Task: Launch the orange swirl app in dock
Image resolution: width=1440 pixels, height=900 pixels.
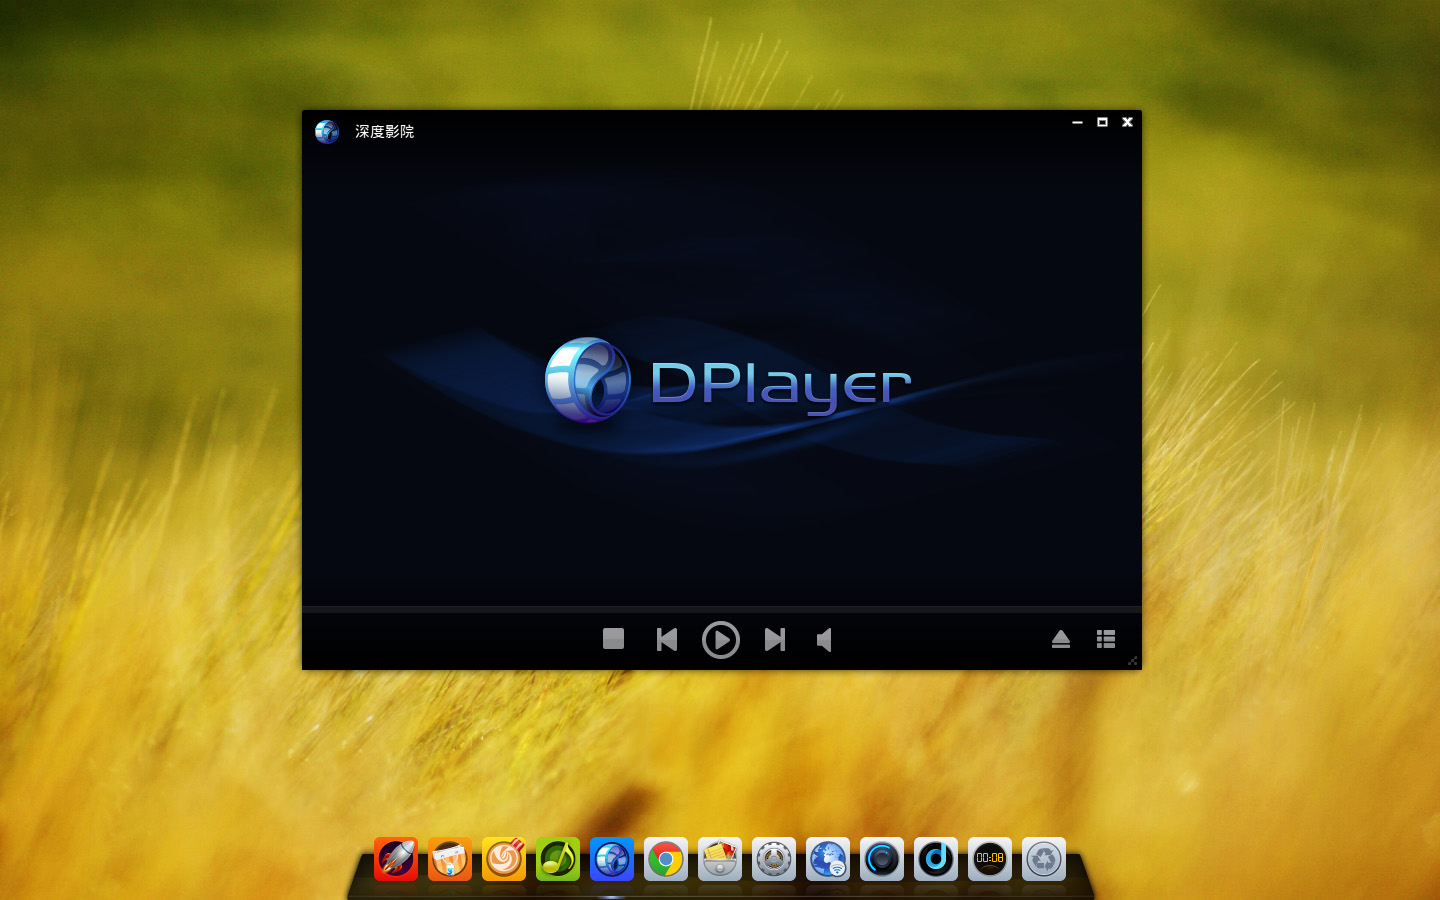Action: (504, 859)
